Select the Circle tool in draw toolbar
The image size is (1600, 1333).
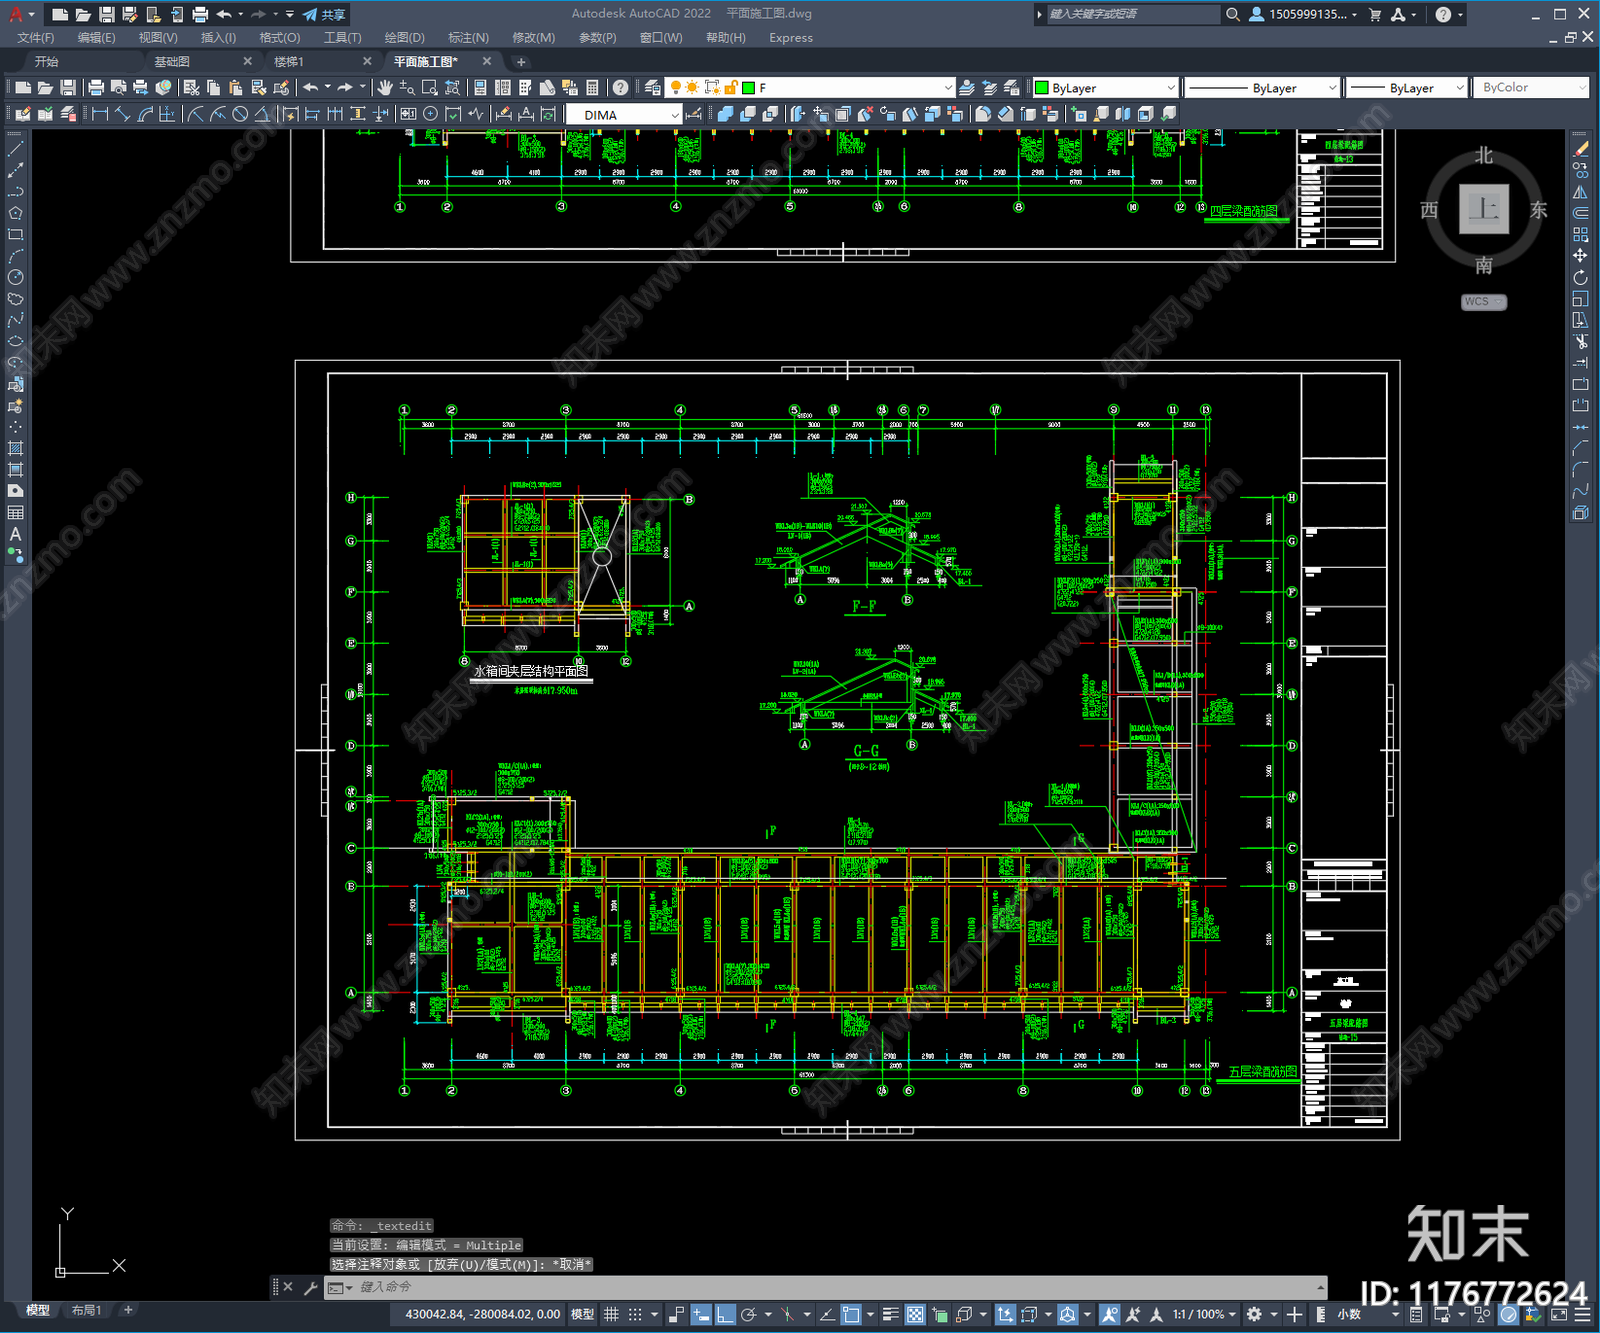15,277
